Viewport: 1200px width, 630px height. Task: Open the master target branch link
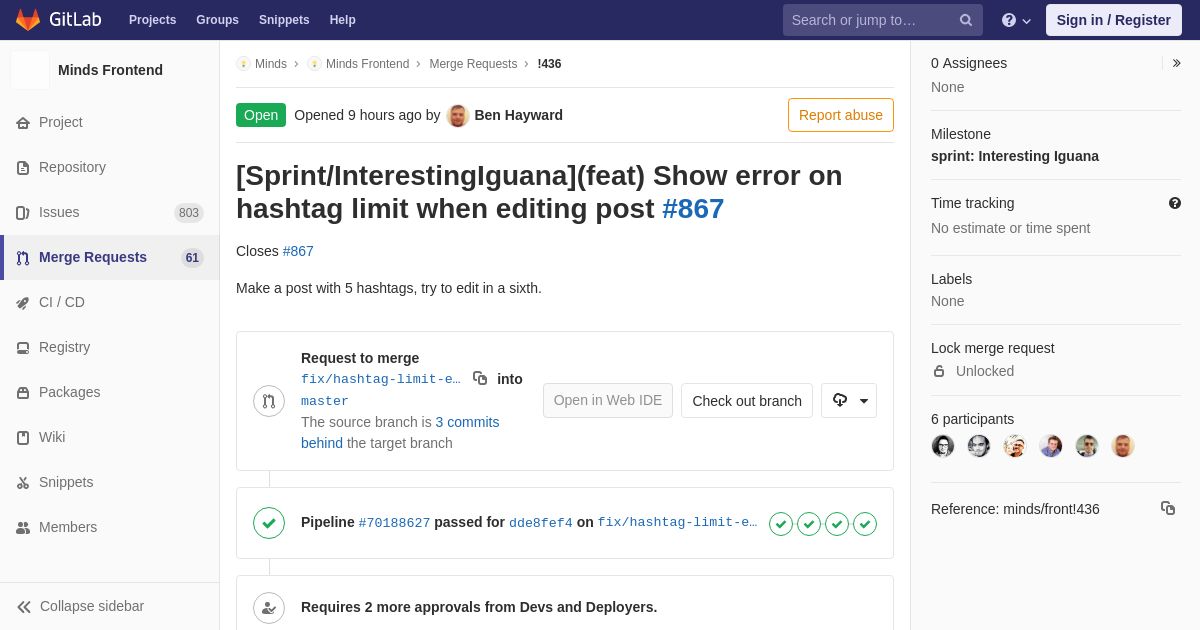325,401
